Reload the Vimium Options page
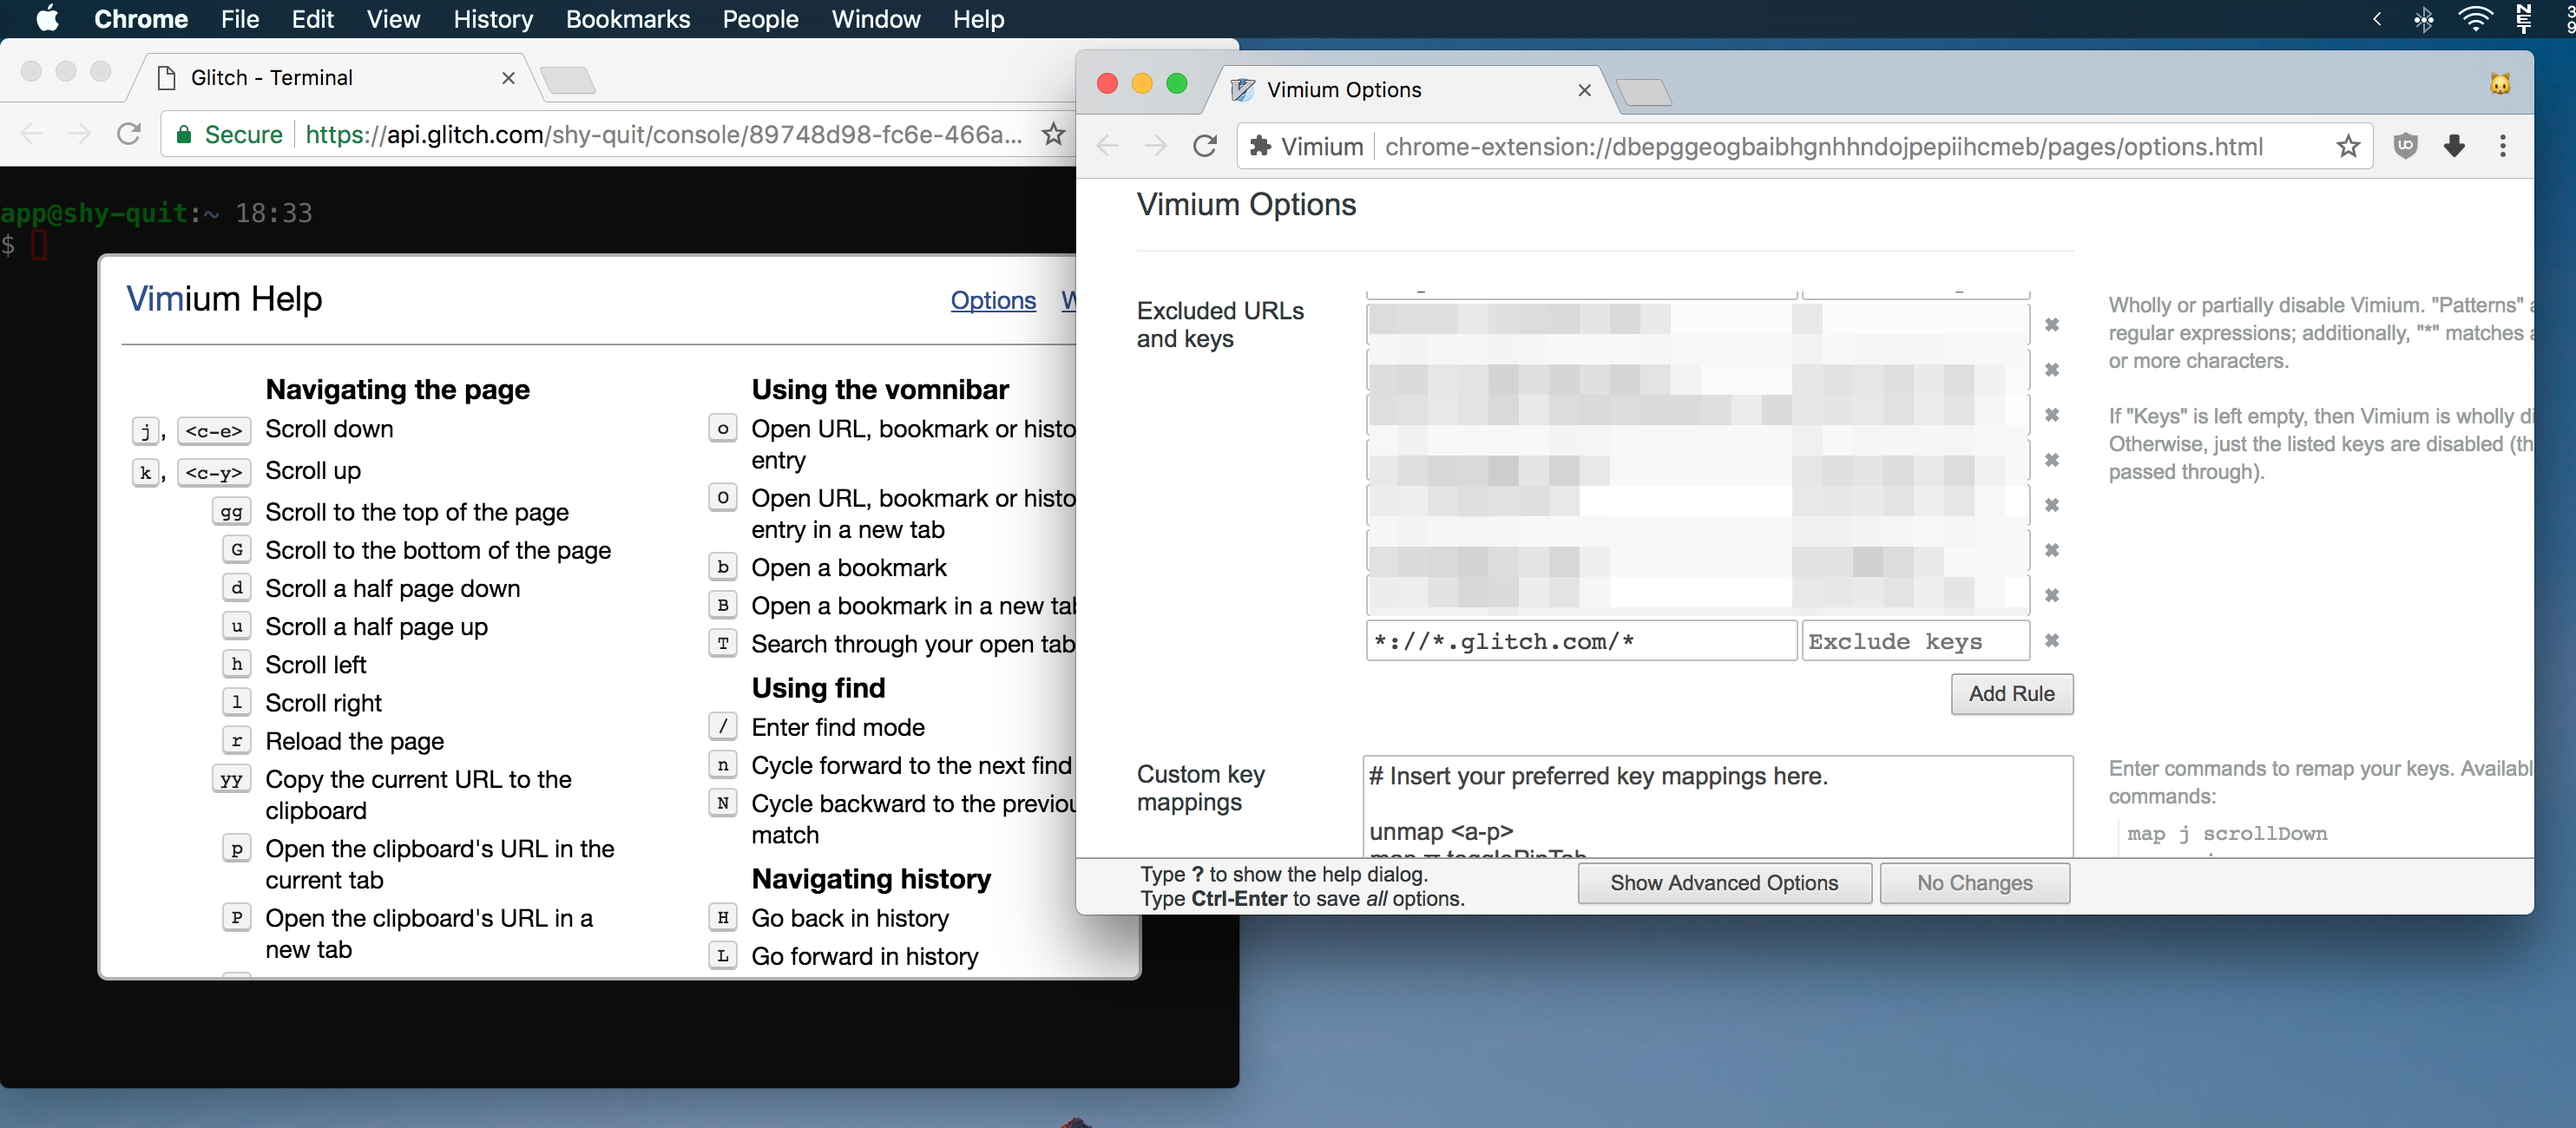 click(x=1204, y=146)
